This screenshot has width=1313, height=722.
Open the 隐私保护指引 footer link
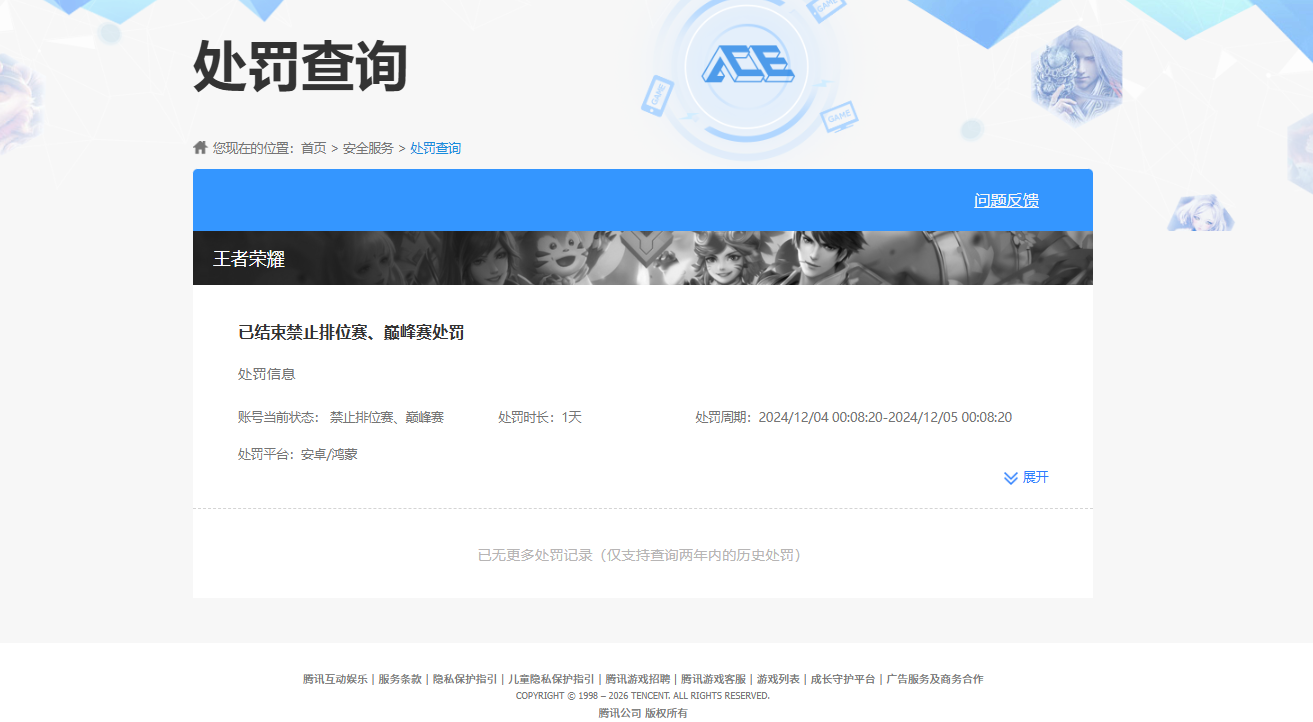(x=464, y=679)
